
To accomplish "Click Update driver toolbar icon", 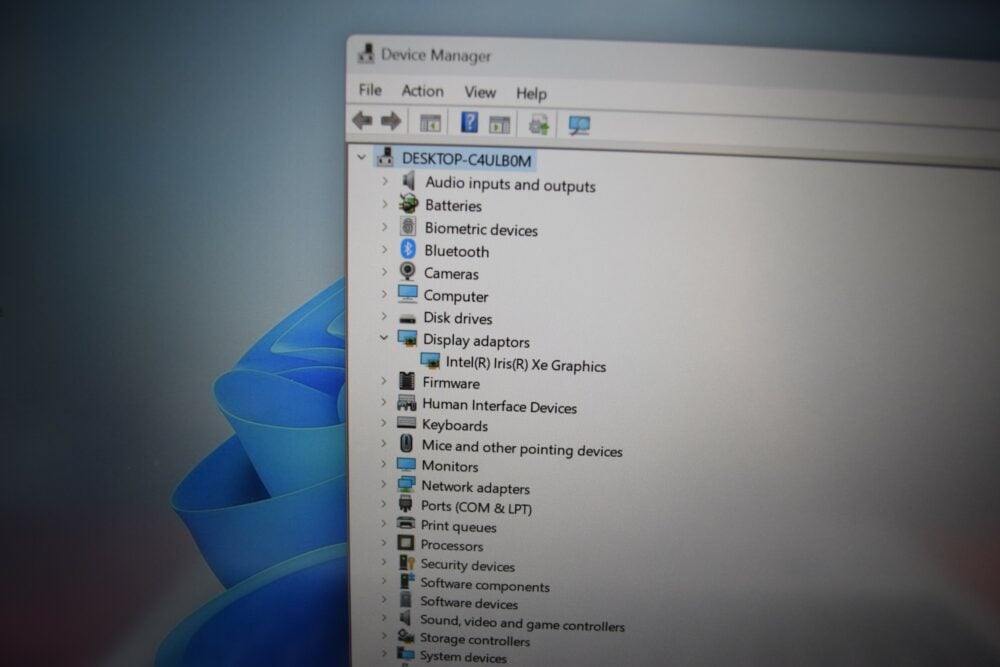I will (x=539, y=124).
